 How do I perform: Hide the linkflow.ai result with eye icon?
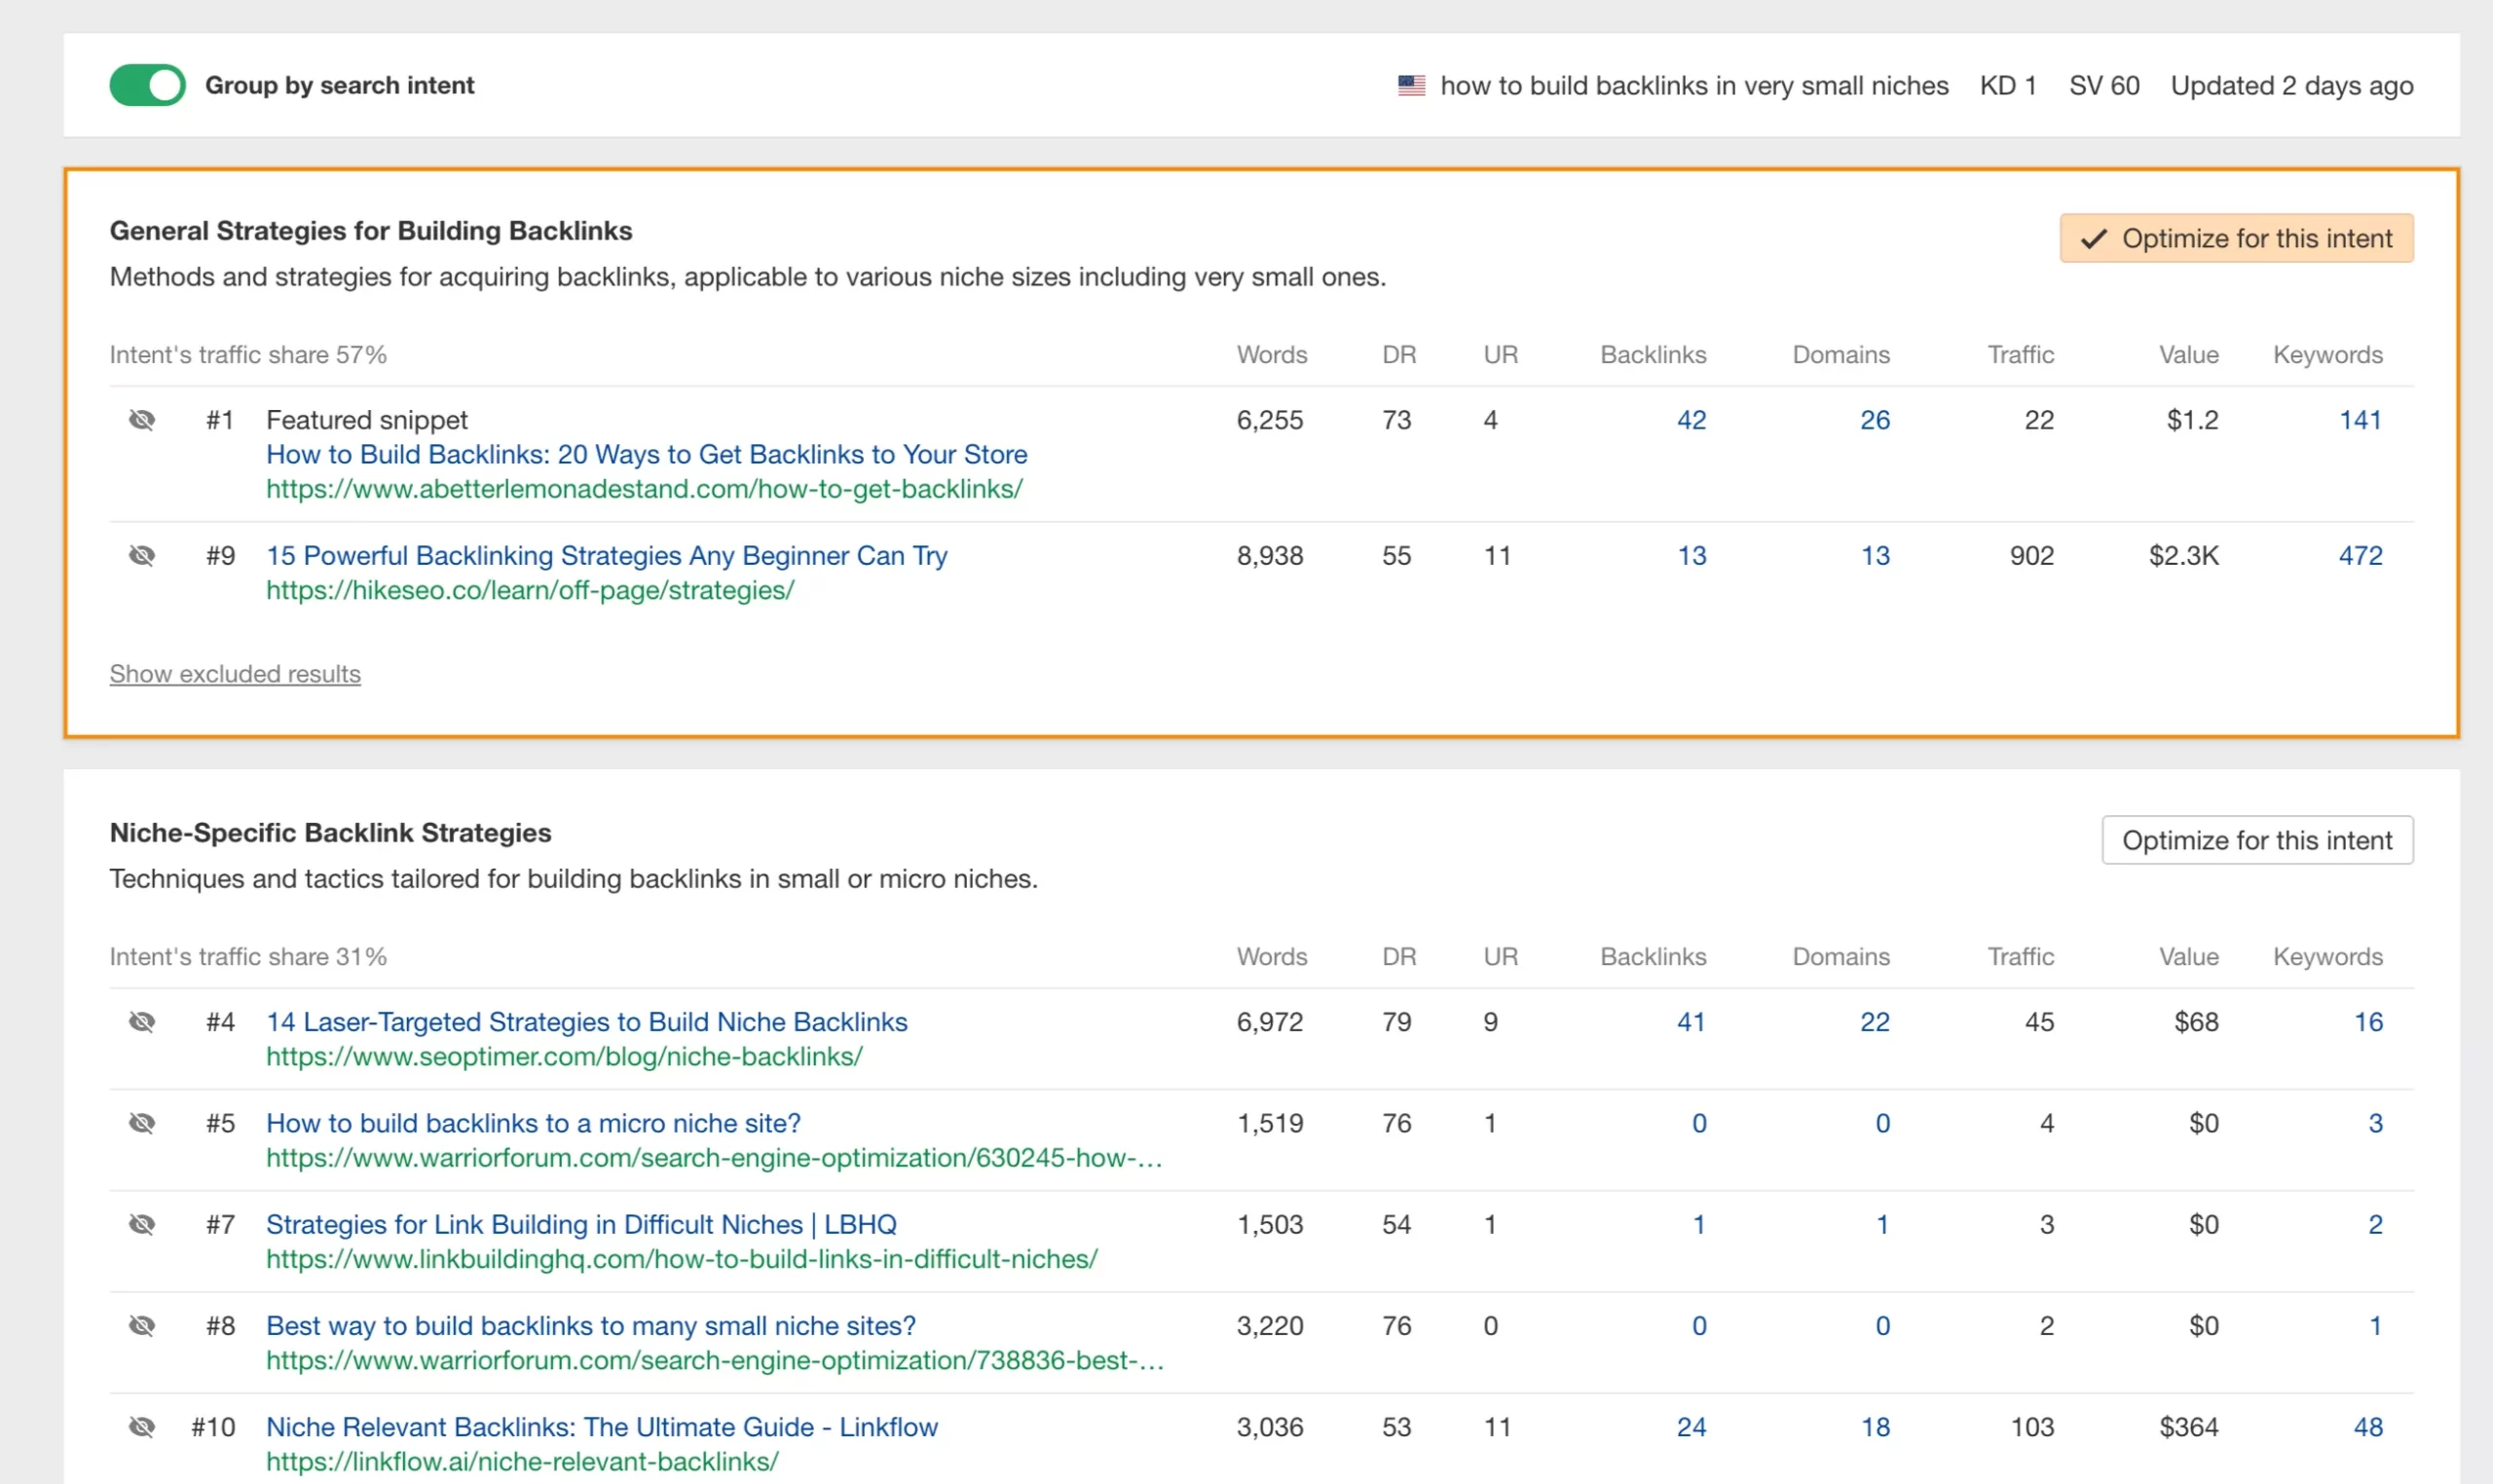pyautogui.click(x=142, y=1427)
